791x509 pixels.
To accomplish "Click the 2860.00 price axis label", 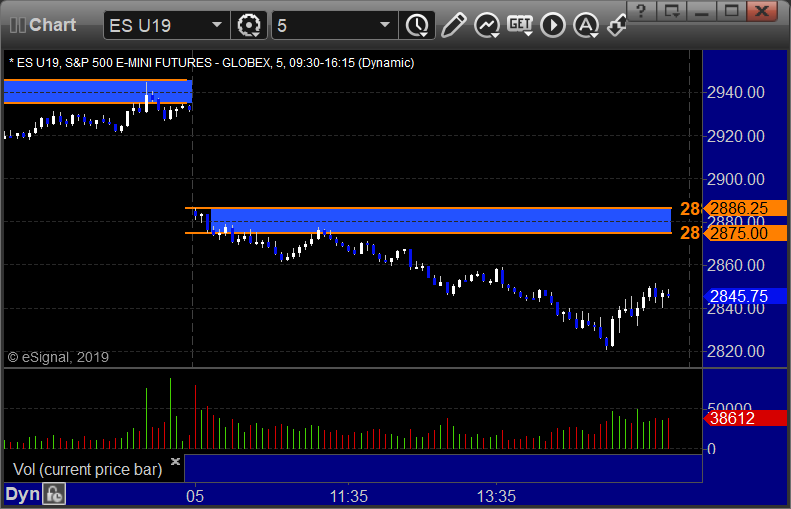I will tap(736, 265).
